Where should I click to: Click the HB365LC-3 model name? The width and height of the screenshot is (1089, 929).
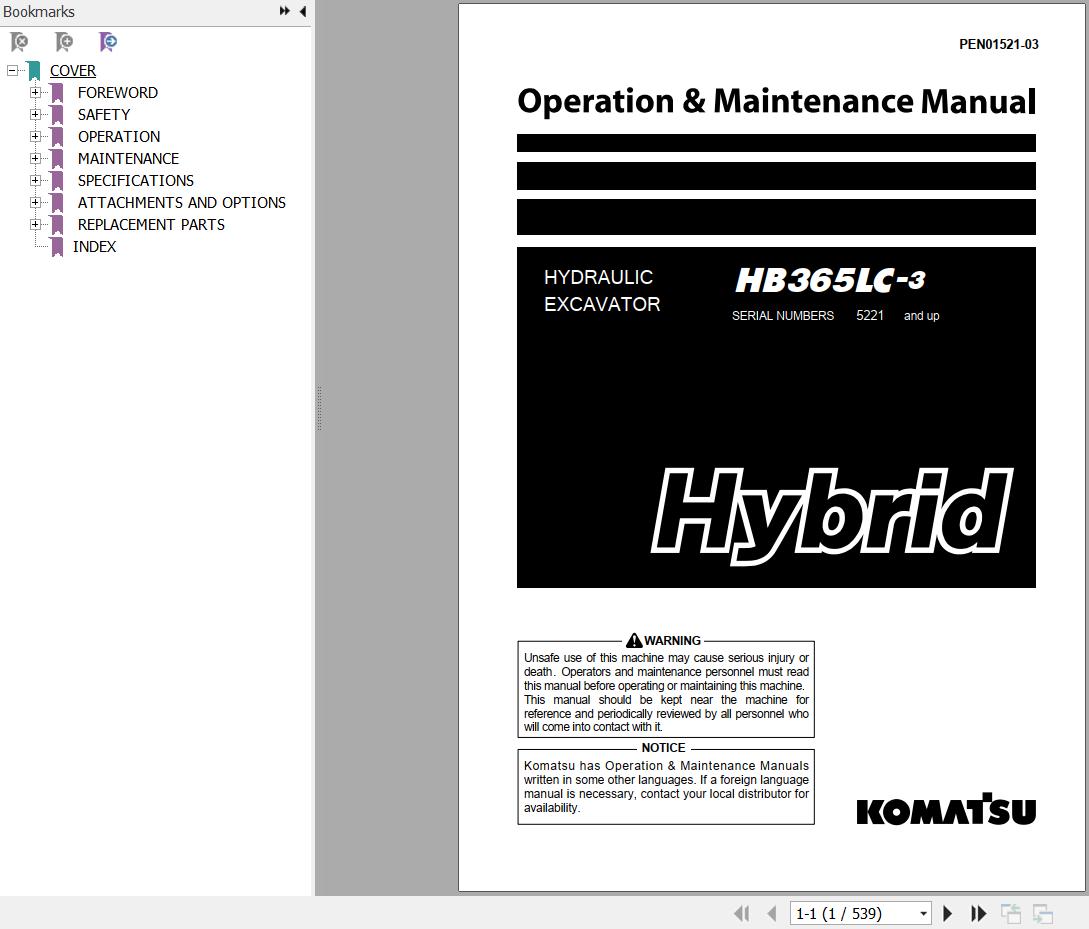[831, 281]
